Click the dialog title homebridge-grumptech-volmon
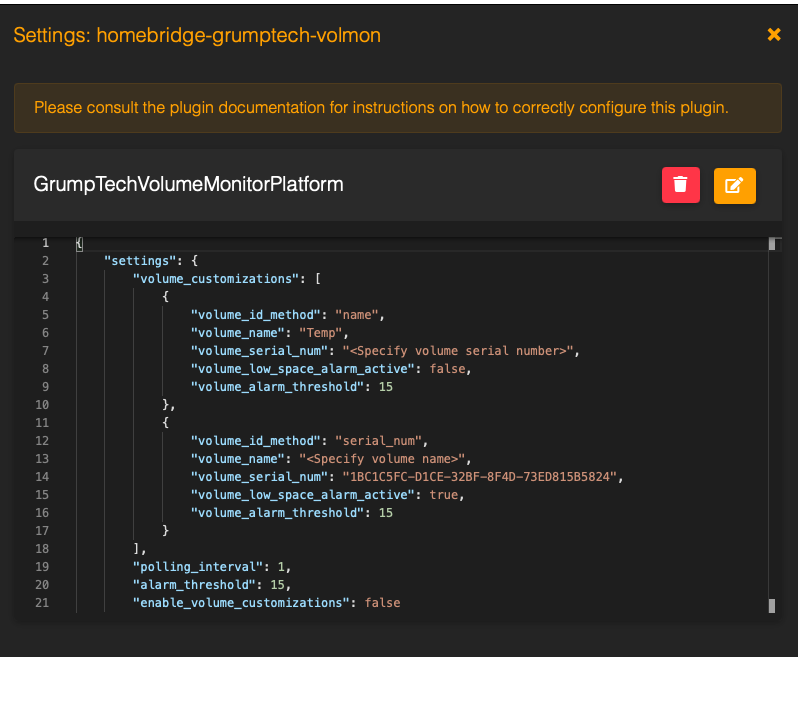 coord(239,36)
